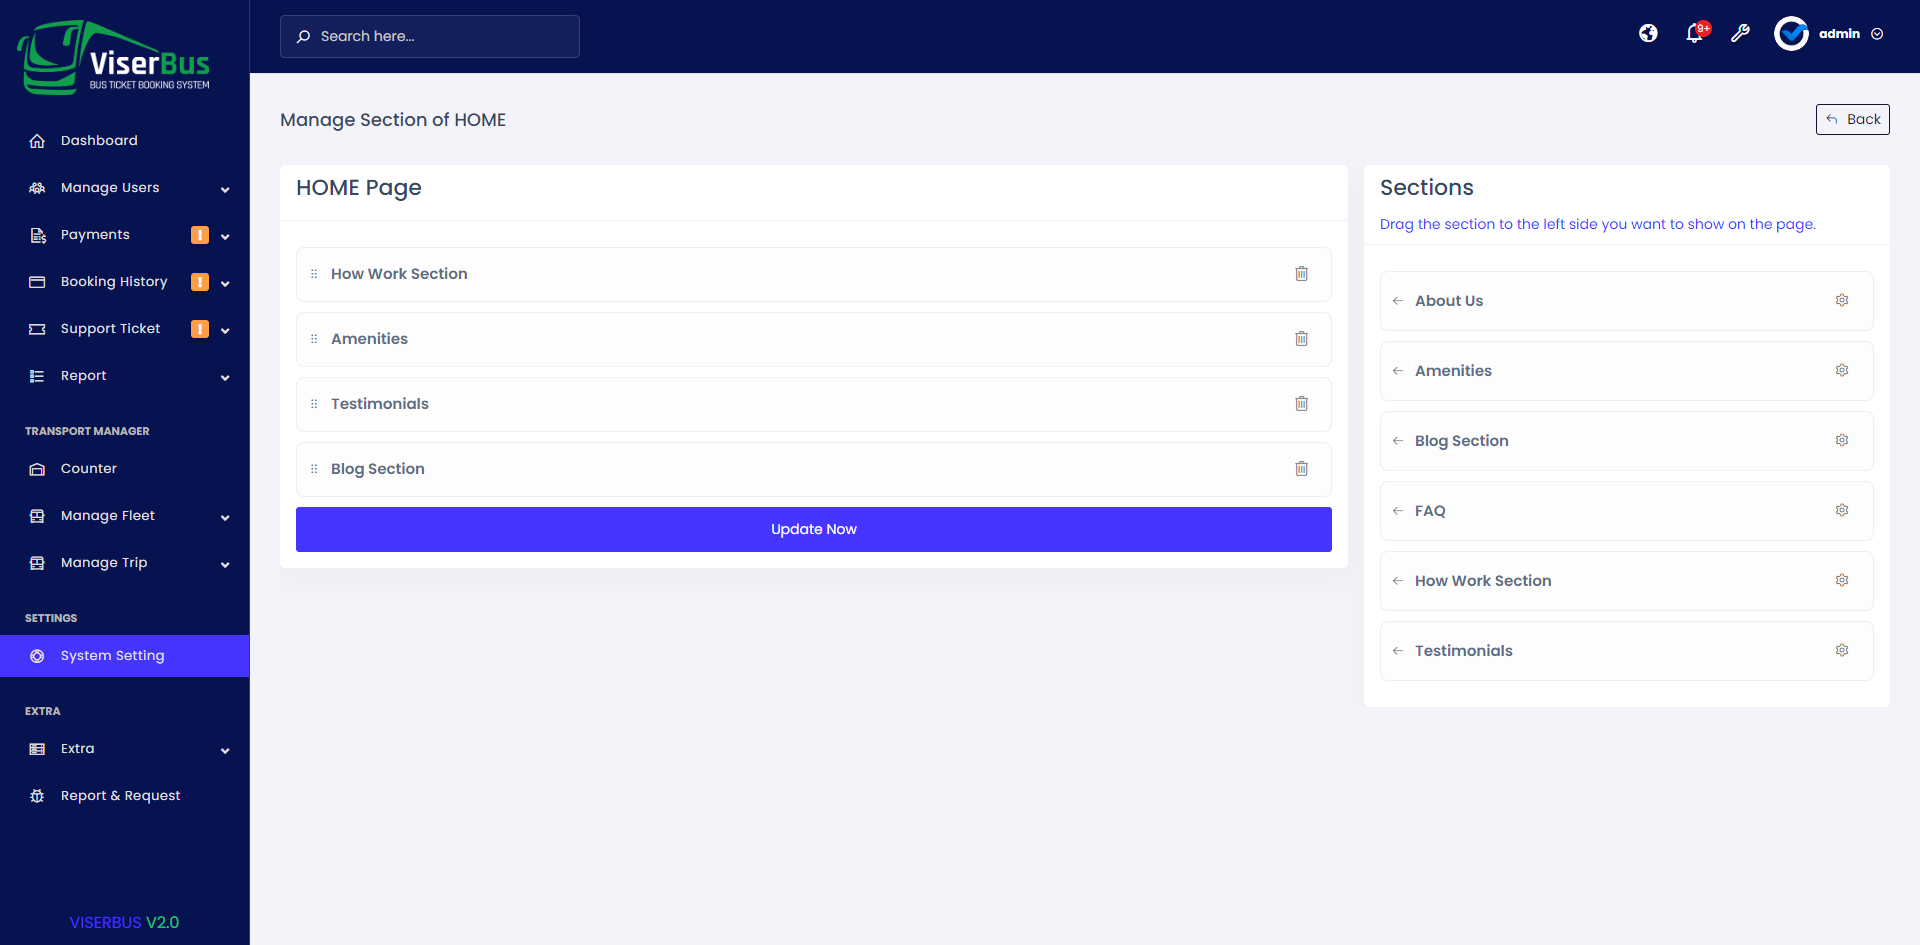Click the wrench icon in the header
1920x945 pixels.
tap(1741, 33)
